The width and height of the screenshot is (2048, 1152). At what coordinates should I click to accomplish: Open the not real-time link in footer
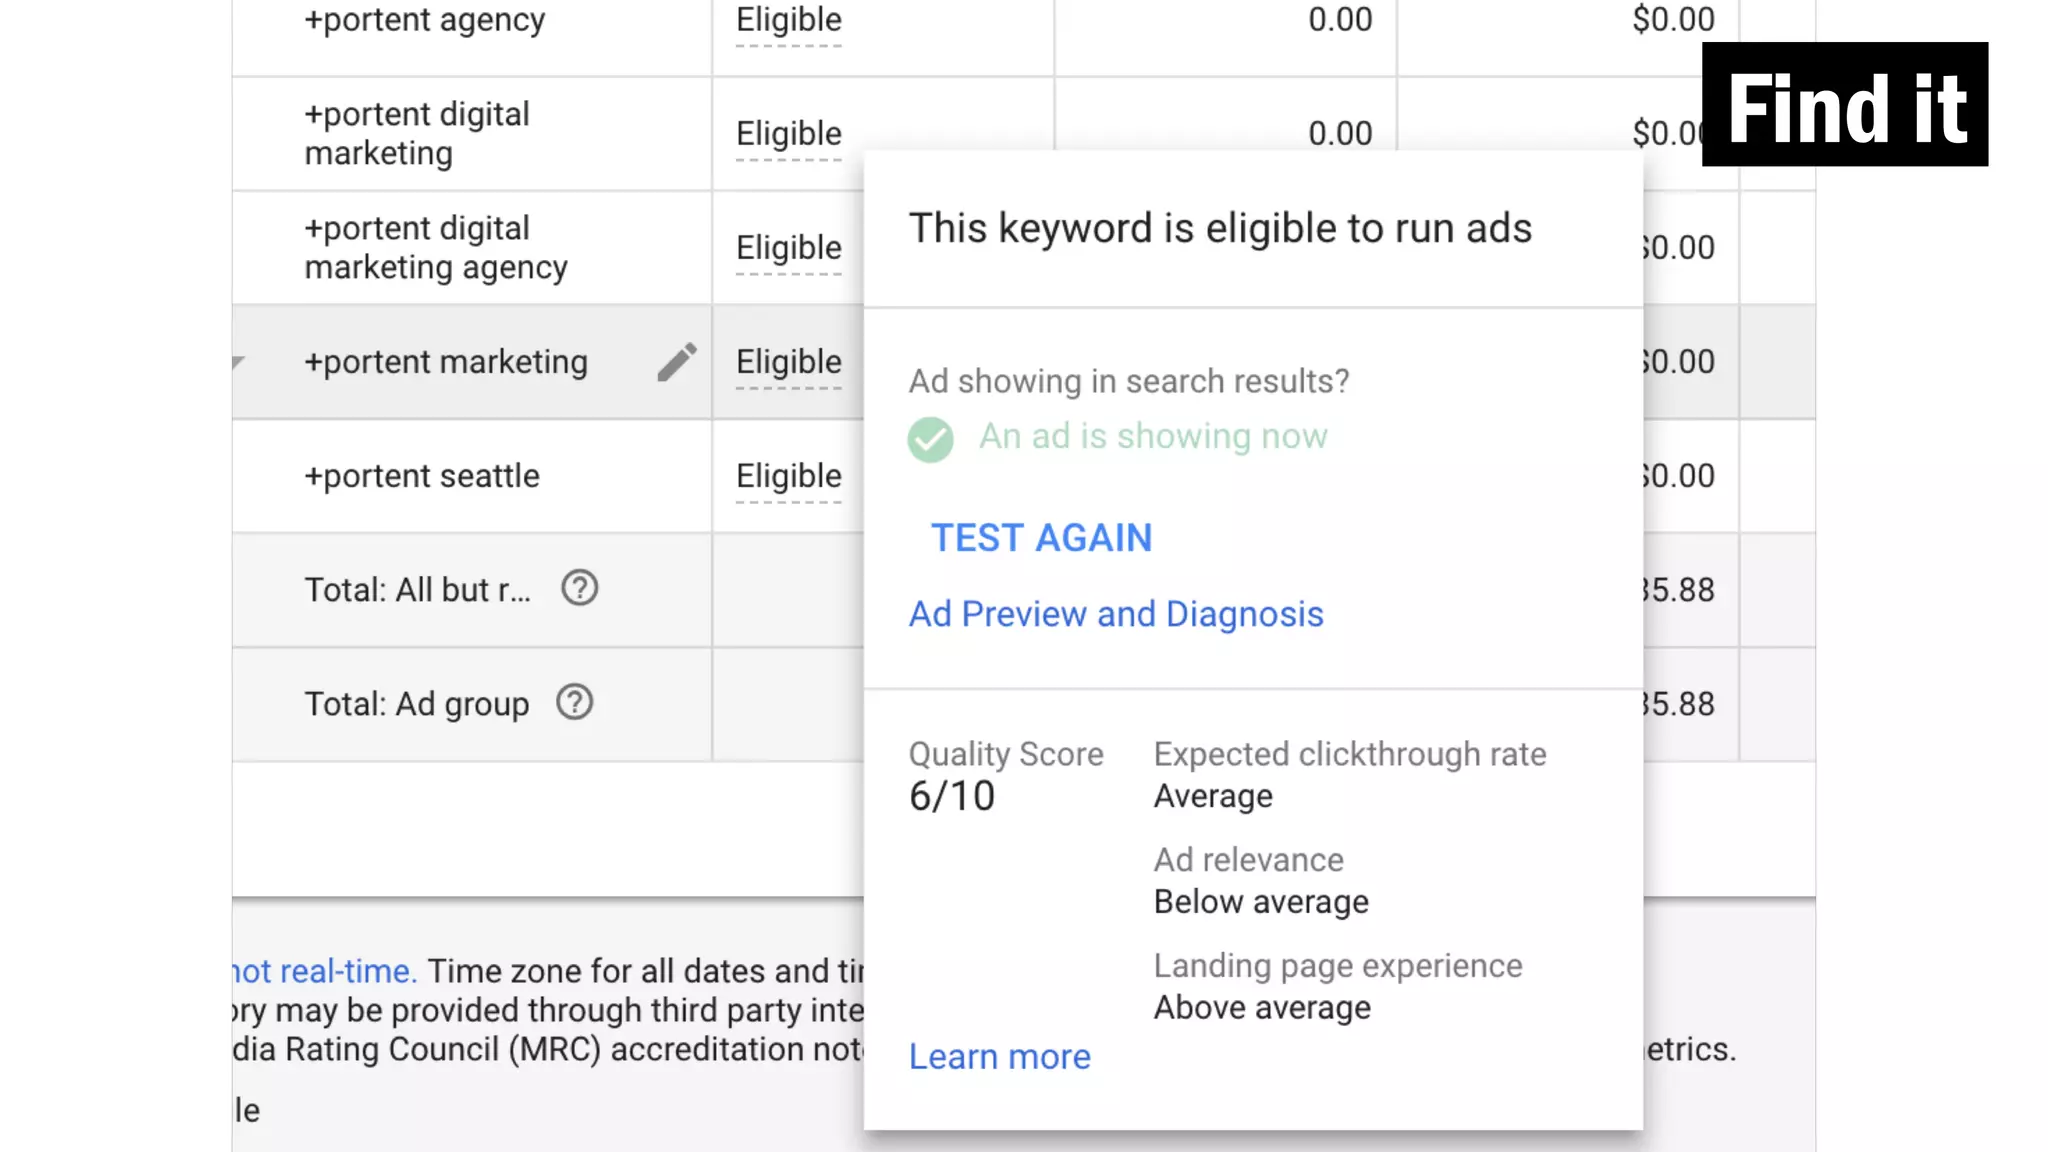click(x=323, y=971)
